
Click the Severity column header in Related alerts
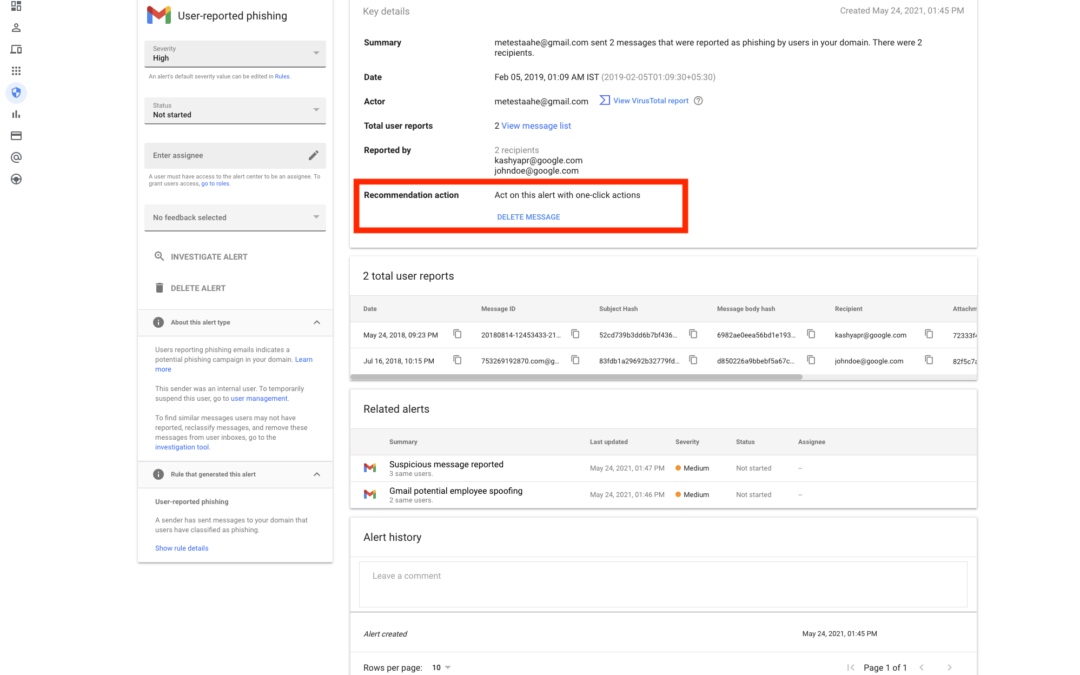pos(687,442)
